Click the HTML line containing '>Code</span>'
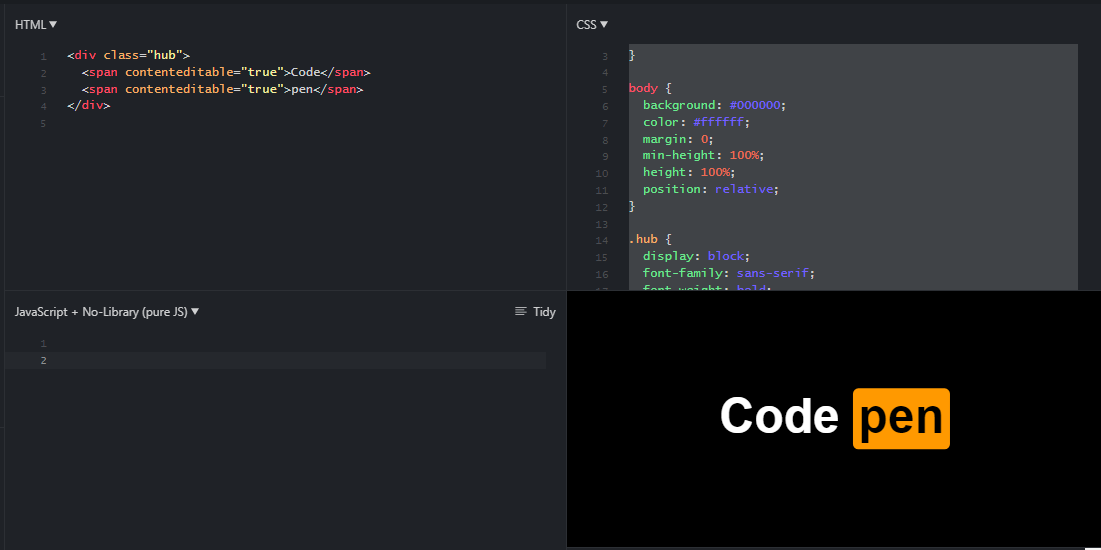1101x550 pixels. point(226,72)
